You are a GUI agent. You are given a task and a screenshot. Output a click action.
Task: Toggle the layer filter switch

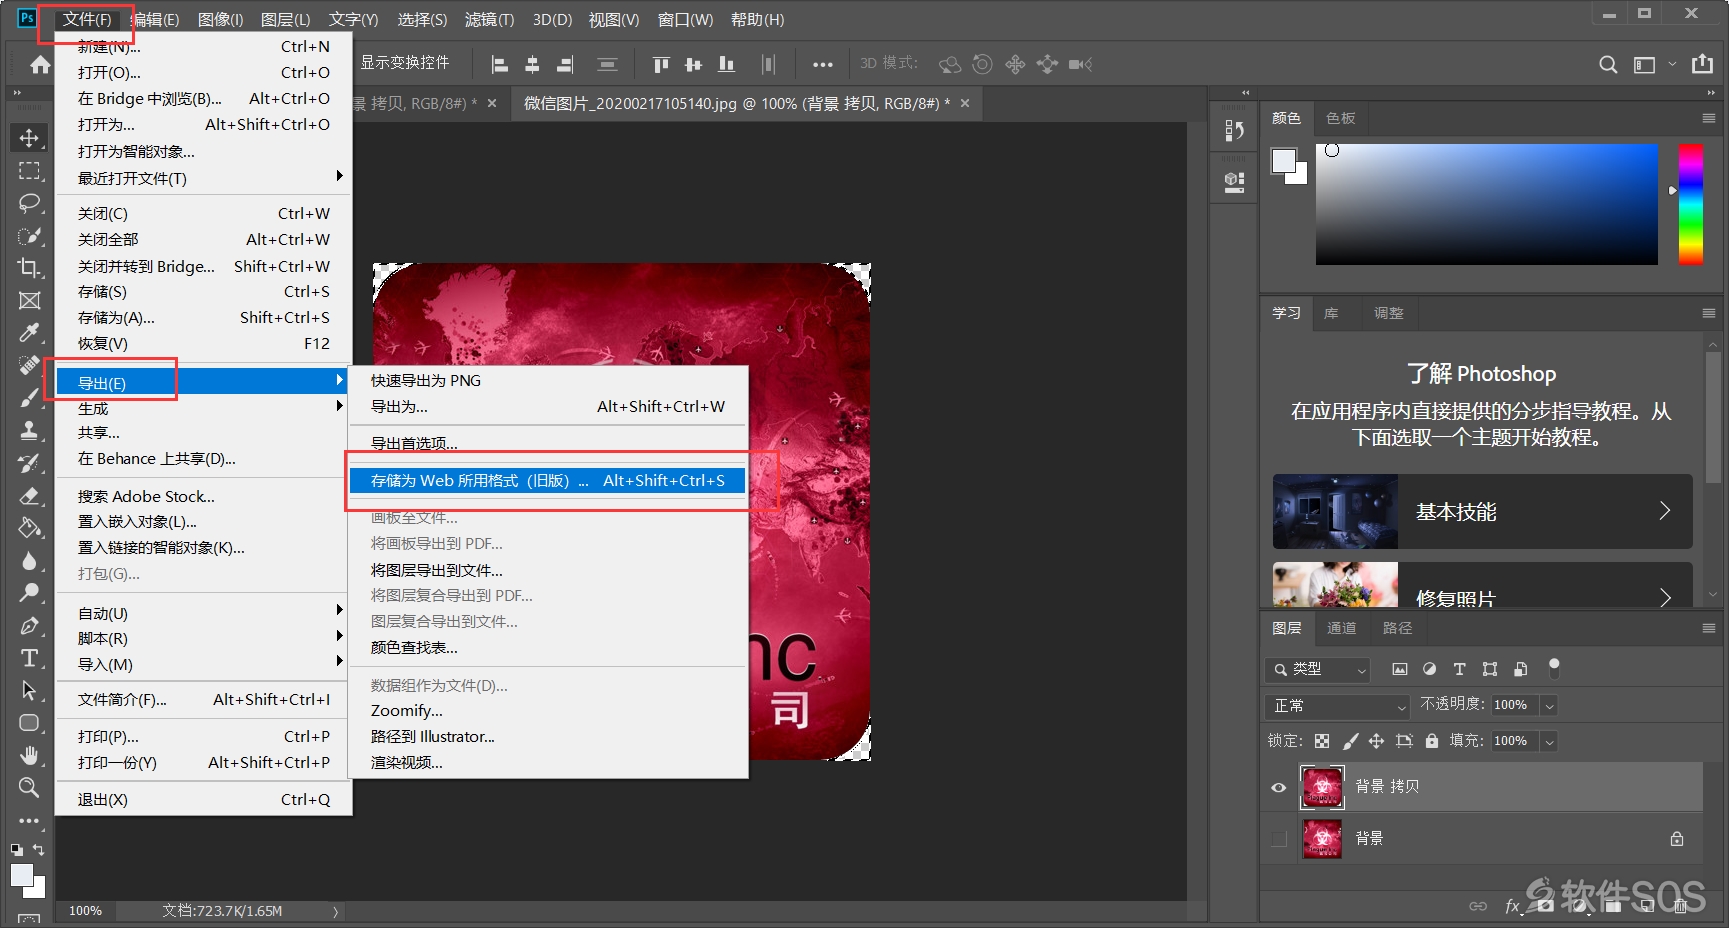tap(1553, 667)
